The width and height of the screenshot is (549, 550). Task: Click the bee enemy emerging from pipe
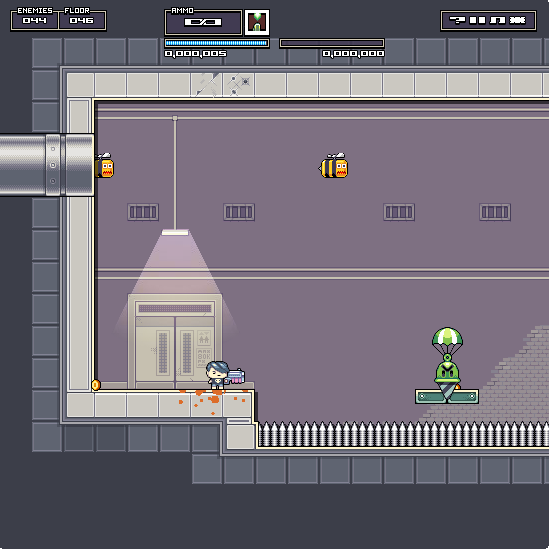[x=105, y=166]
